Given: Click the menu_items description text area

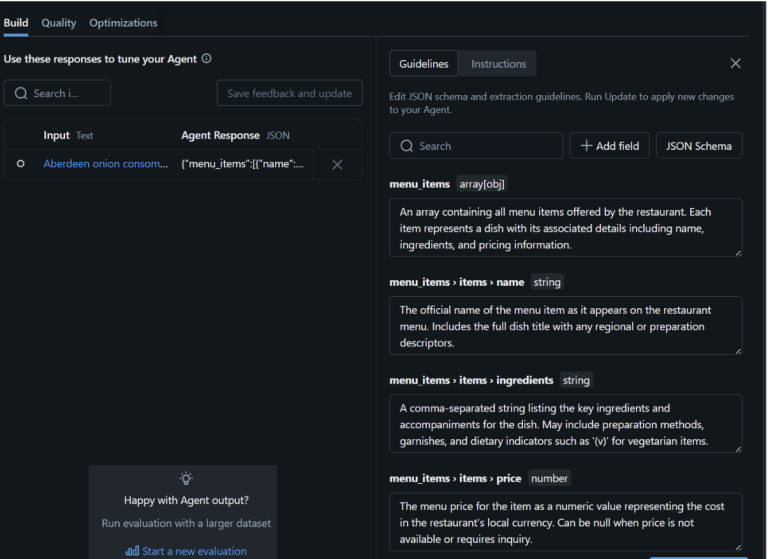Looking at the screenshot, I should (x=565, y=227).
